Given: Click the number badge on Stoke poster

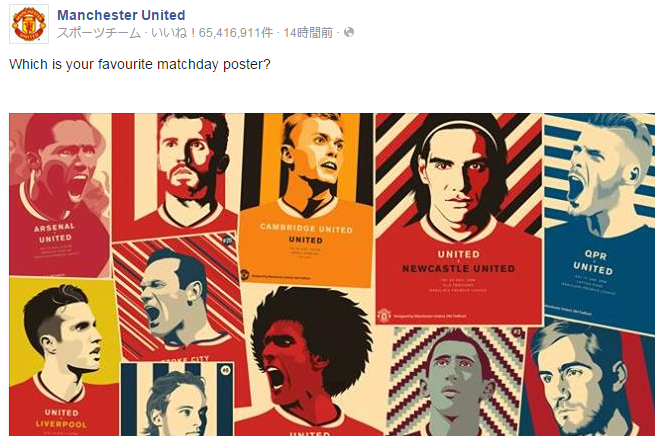Looking at the screenshot, I should pyautogui.click(x=227, y=240).
